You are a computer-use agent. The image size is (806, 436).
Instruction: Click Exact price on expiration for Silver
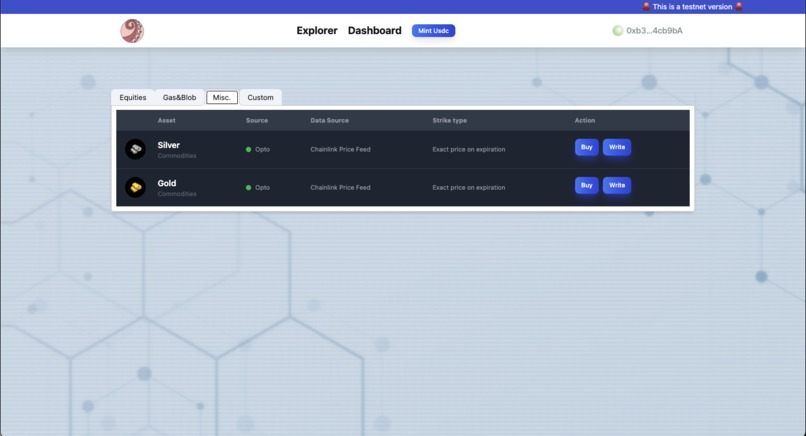469,150
